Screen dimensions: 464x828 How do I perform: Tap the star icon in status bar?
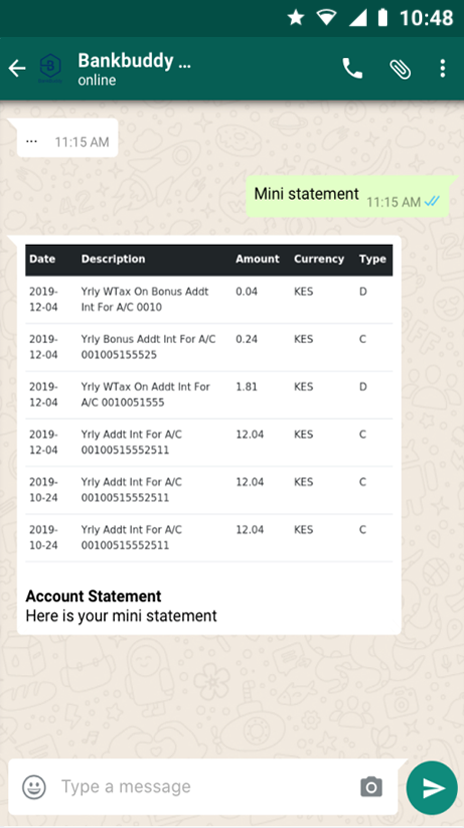coord(296,18)
